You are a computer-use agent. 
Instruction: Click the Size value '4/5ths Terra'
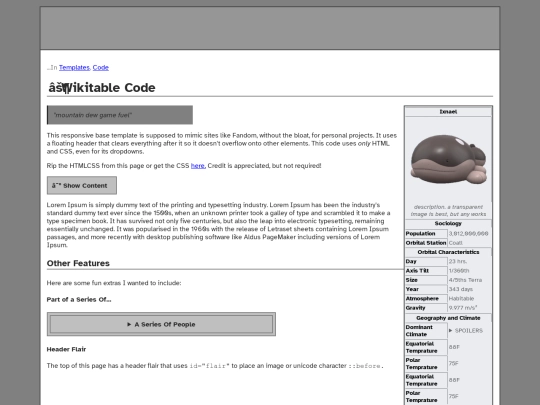coord(465,280)
